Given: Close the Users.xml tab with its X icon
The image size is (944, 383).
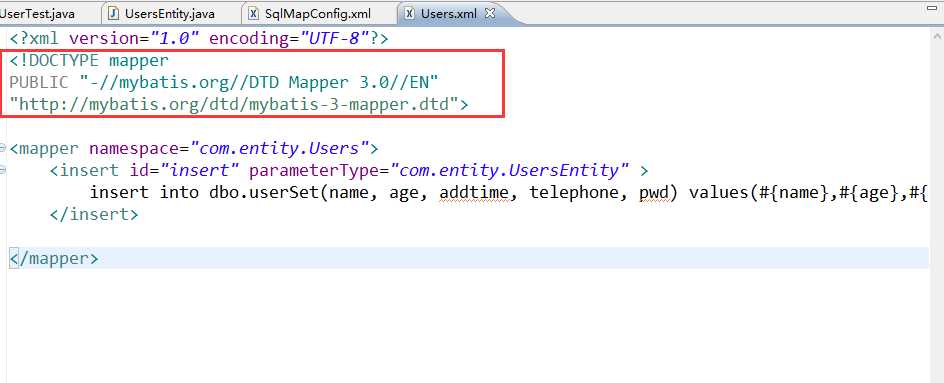Looking at the screenshot, I should [490, 13].
